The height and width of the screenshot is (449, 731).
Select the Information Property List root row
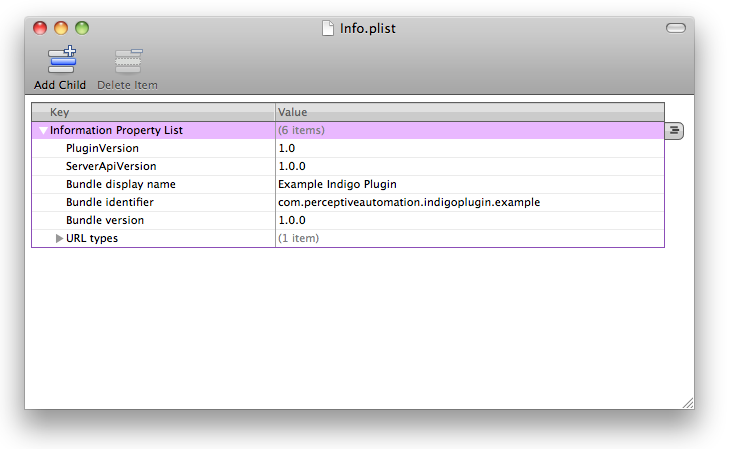pyautogui.click(x=348, y=131)
